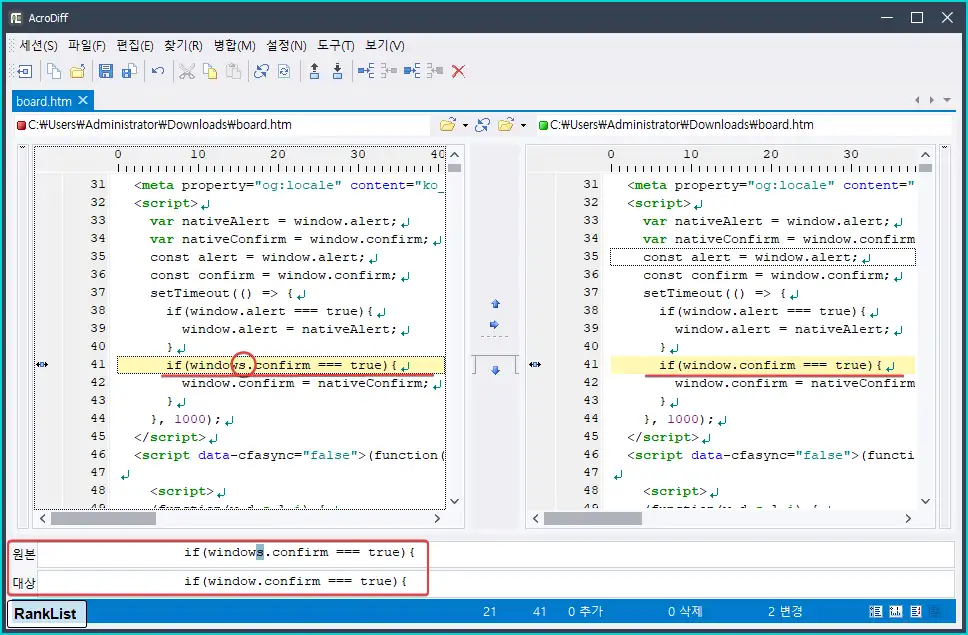Right pane horizontal scrollbar thumb
The width and height of the screenshot is (968, 635).
593,519
